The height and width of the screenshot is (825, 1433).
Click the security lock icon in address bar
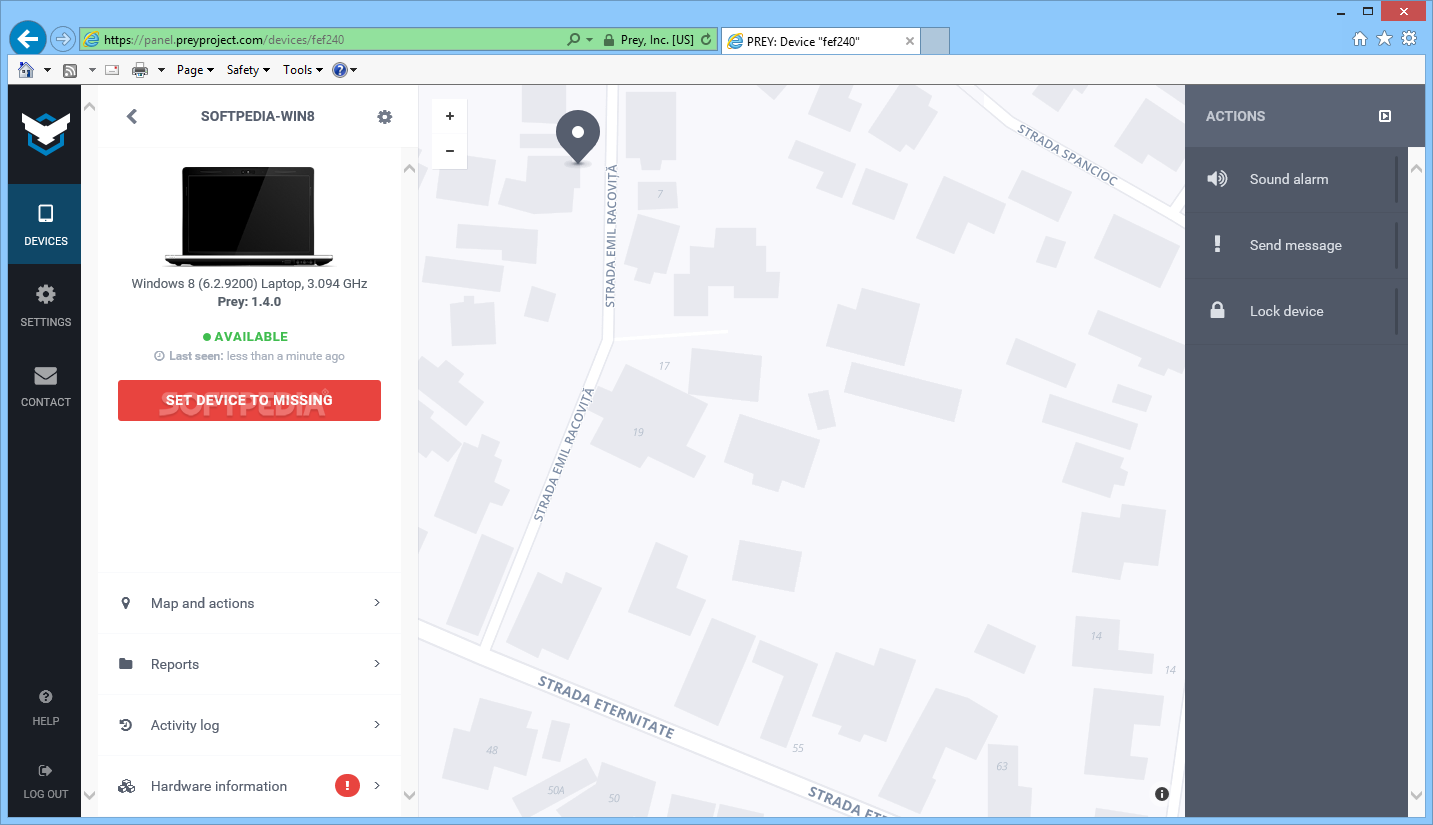pyautogui.click(x=607, y=40)
